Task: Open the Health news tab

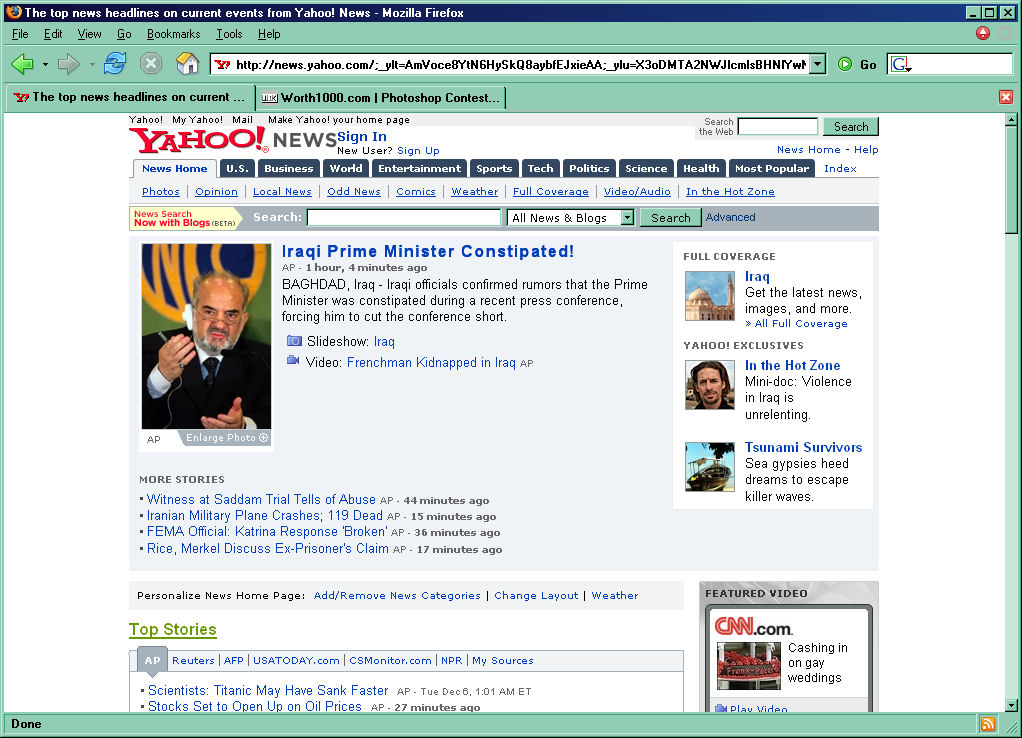Action: tap(701, 168)
